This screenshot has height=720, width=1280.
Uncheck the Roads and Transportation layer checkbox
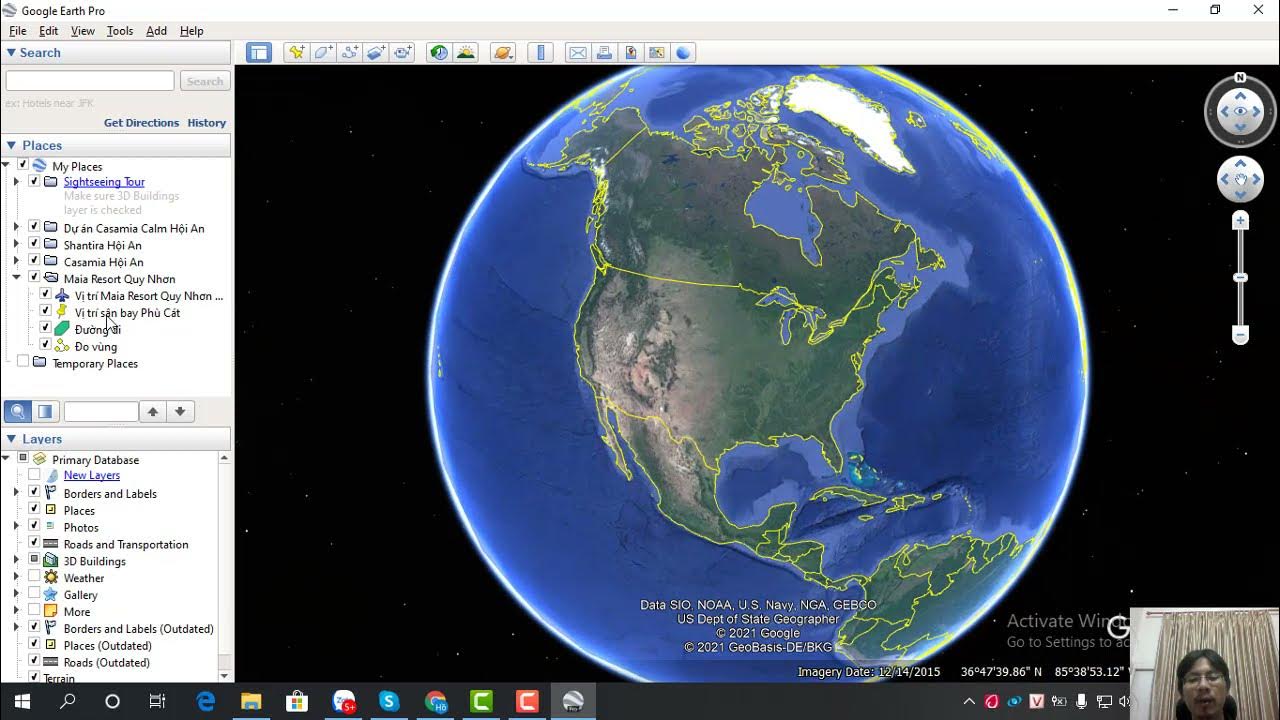click(34, 544)
